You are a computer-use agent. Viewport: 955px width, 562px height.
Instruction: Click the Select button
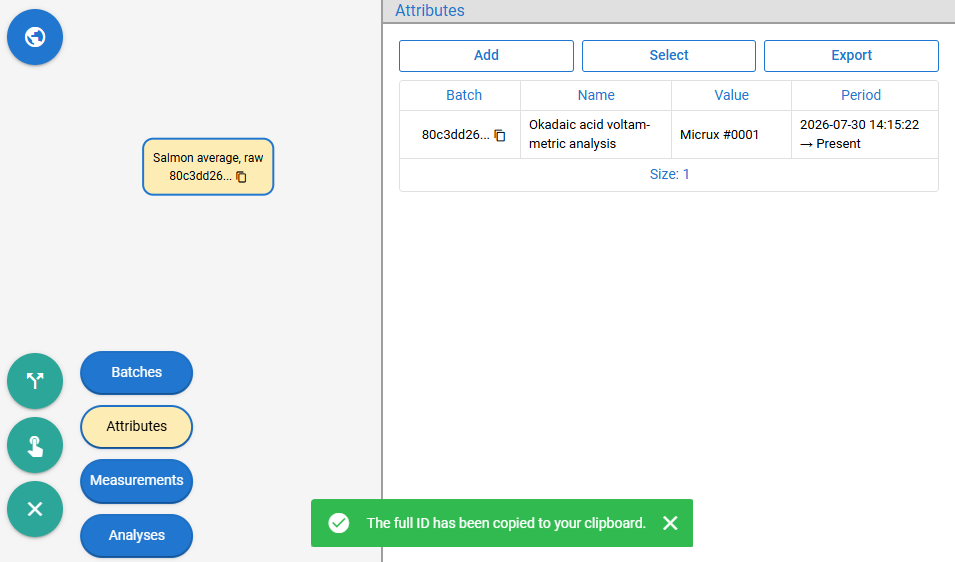(669, 55)
